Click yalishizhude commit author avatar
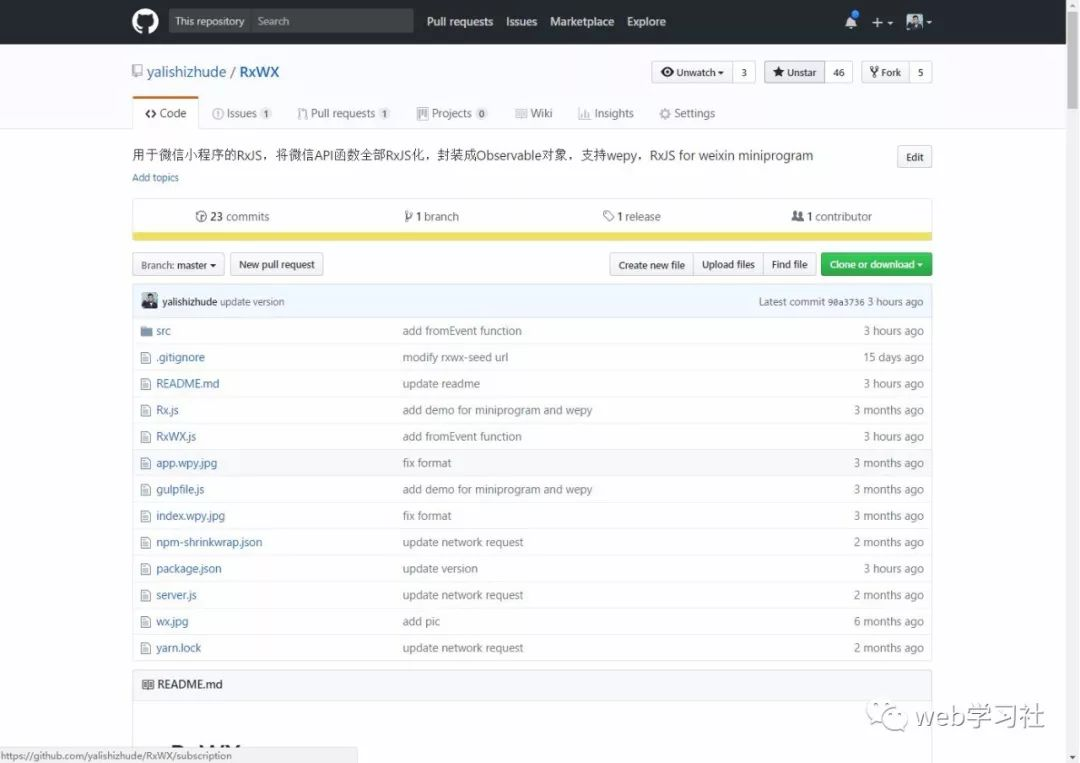Screen dimensions: 1080x763 point(149,301)
